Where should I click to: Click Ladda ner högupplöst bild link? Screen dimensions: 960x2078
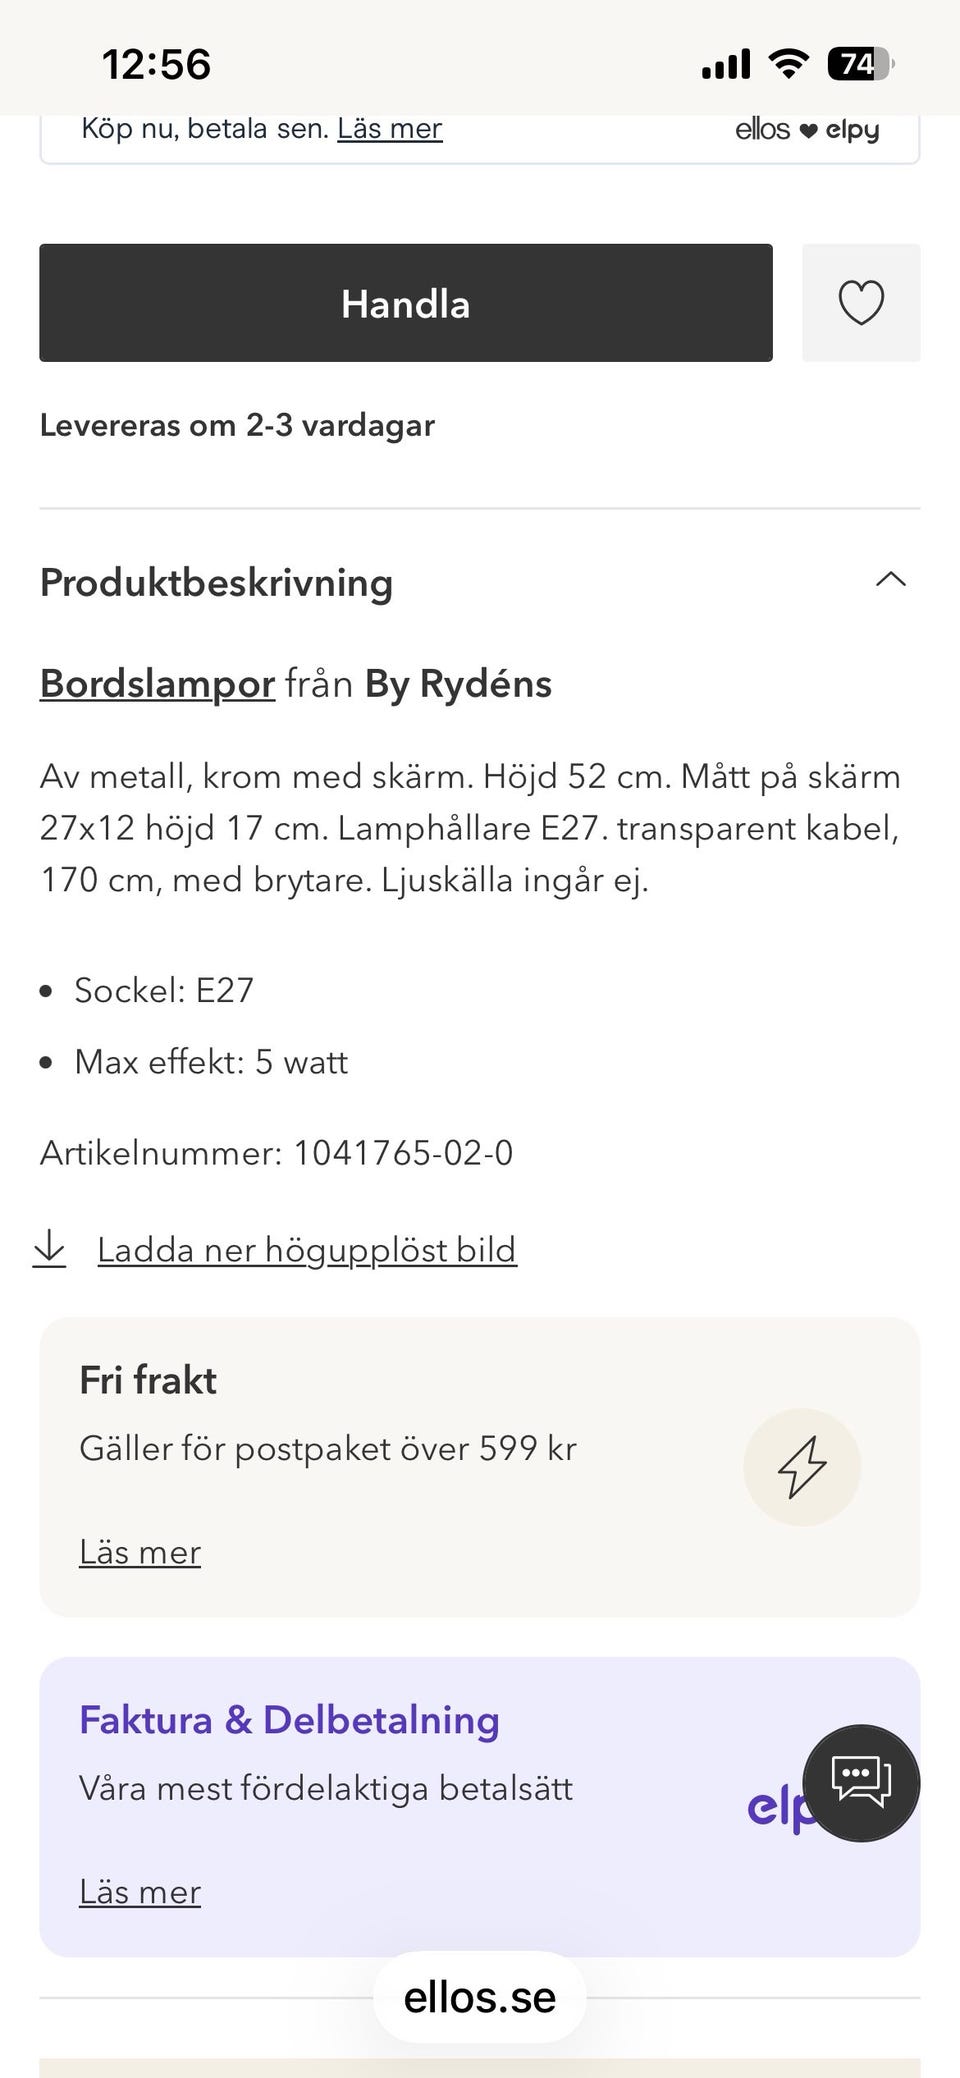click(307, 1250)
